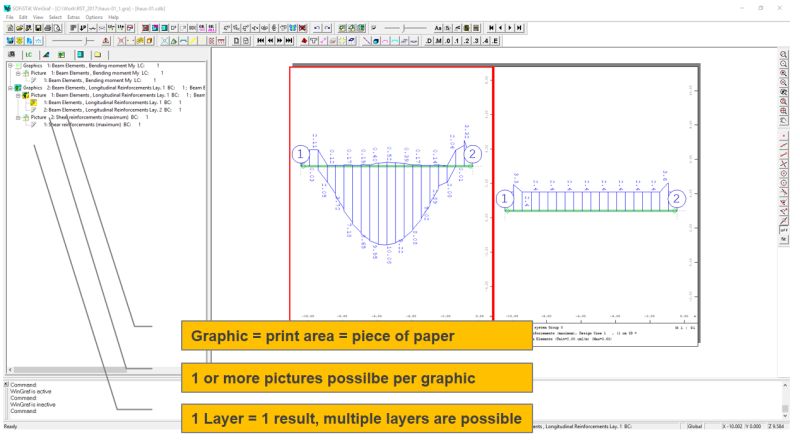800x442 pixels.
Task: Select .4 decimal places button
Action: (485, 41)
